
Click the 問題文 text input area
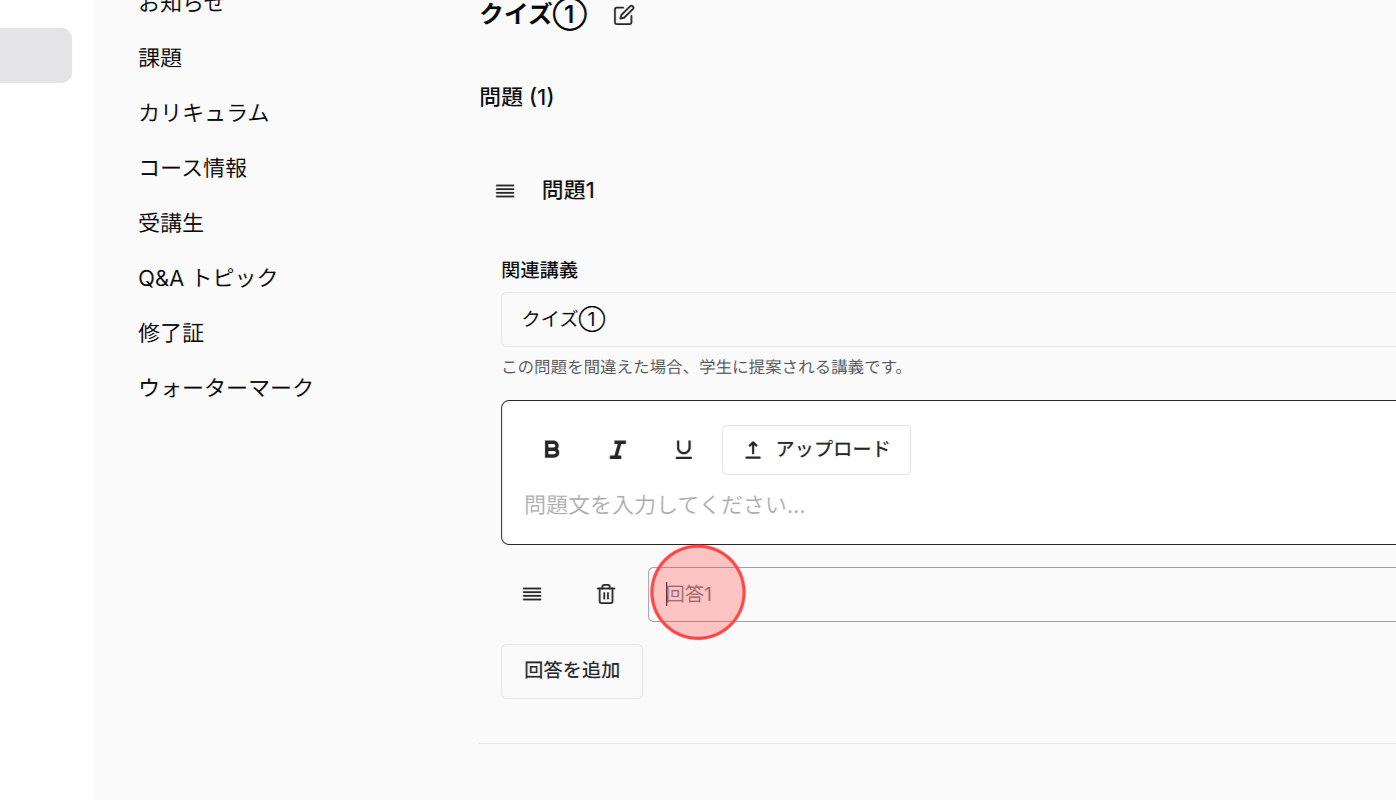[x=700, y=505]
